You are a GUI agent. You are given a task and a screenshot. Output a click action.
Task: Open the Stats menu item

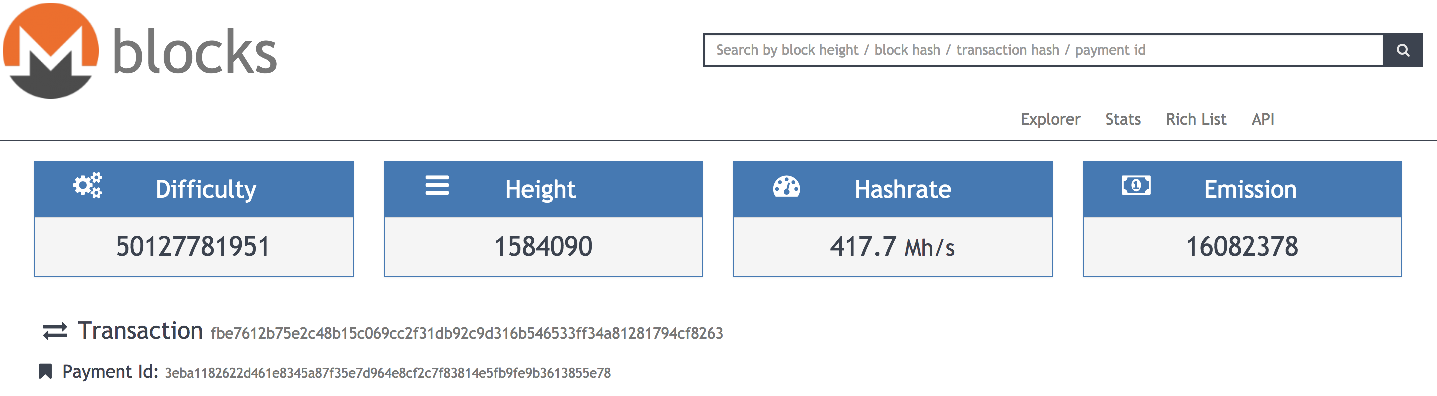coord(1123,119)
